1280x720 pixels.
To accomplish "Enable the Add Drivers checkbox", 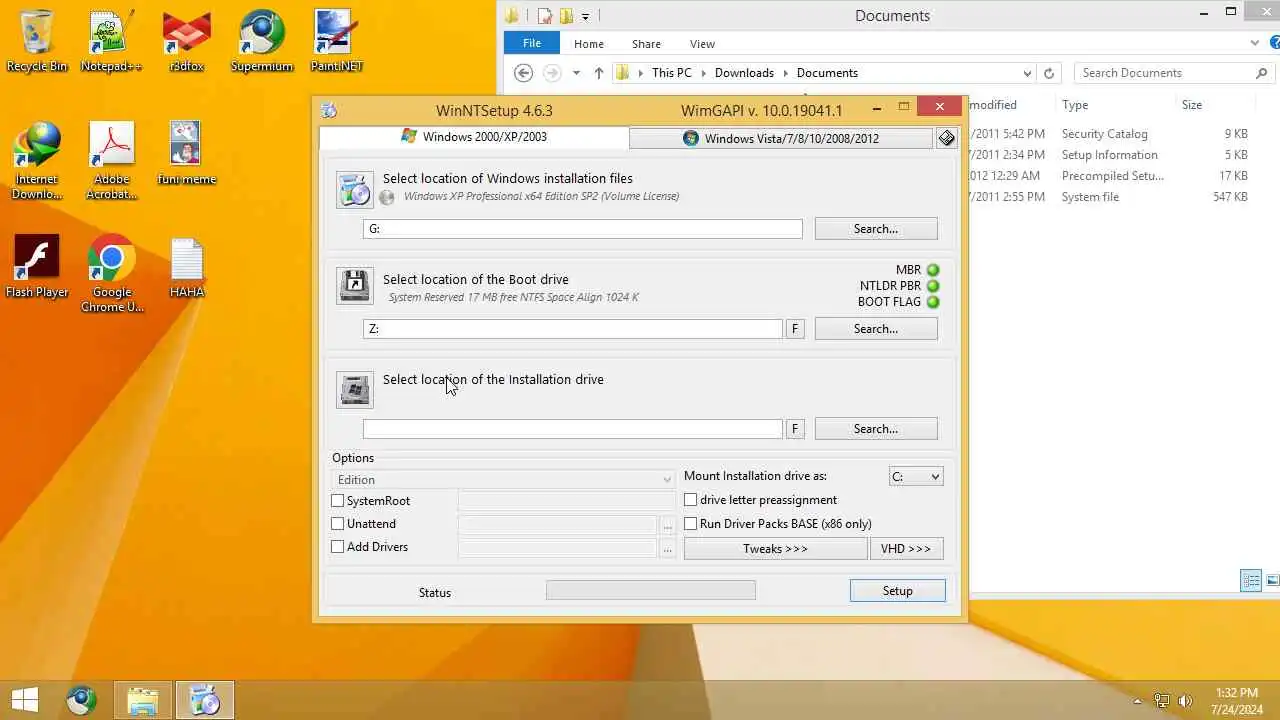I will [338, 547].
